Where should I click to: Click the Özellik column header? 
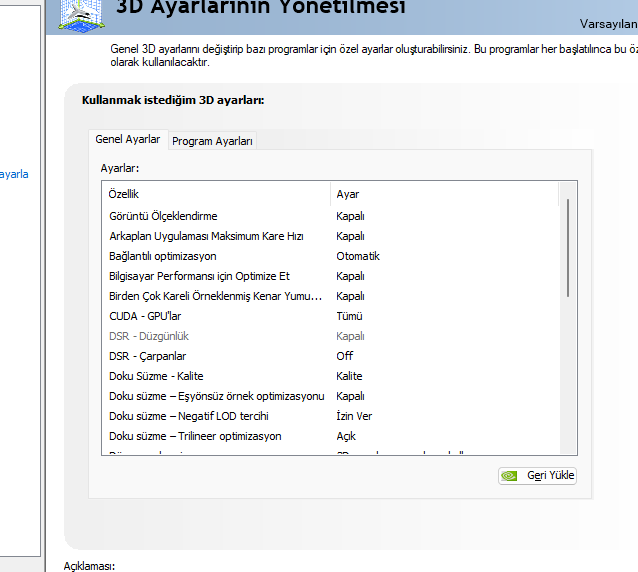coord(216,194)
